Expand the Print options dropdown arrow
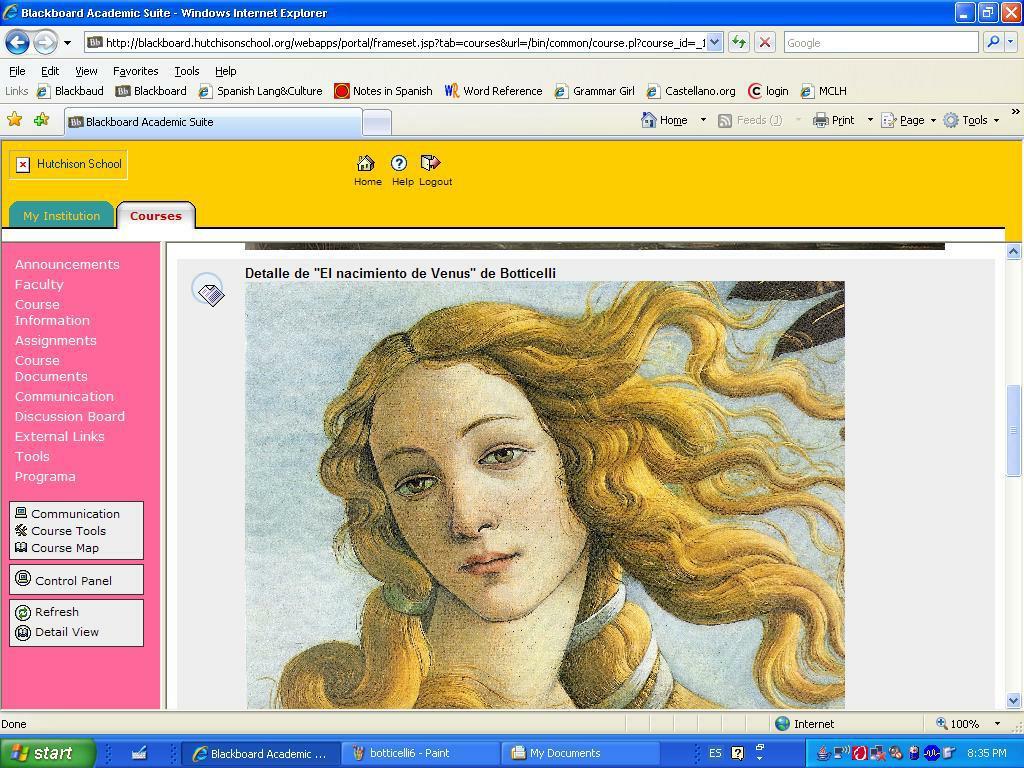This screenshot has height=768, width=1024. [x=870, y=120]
